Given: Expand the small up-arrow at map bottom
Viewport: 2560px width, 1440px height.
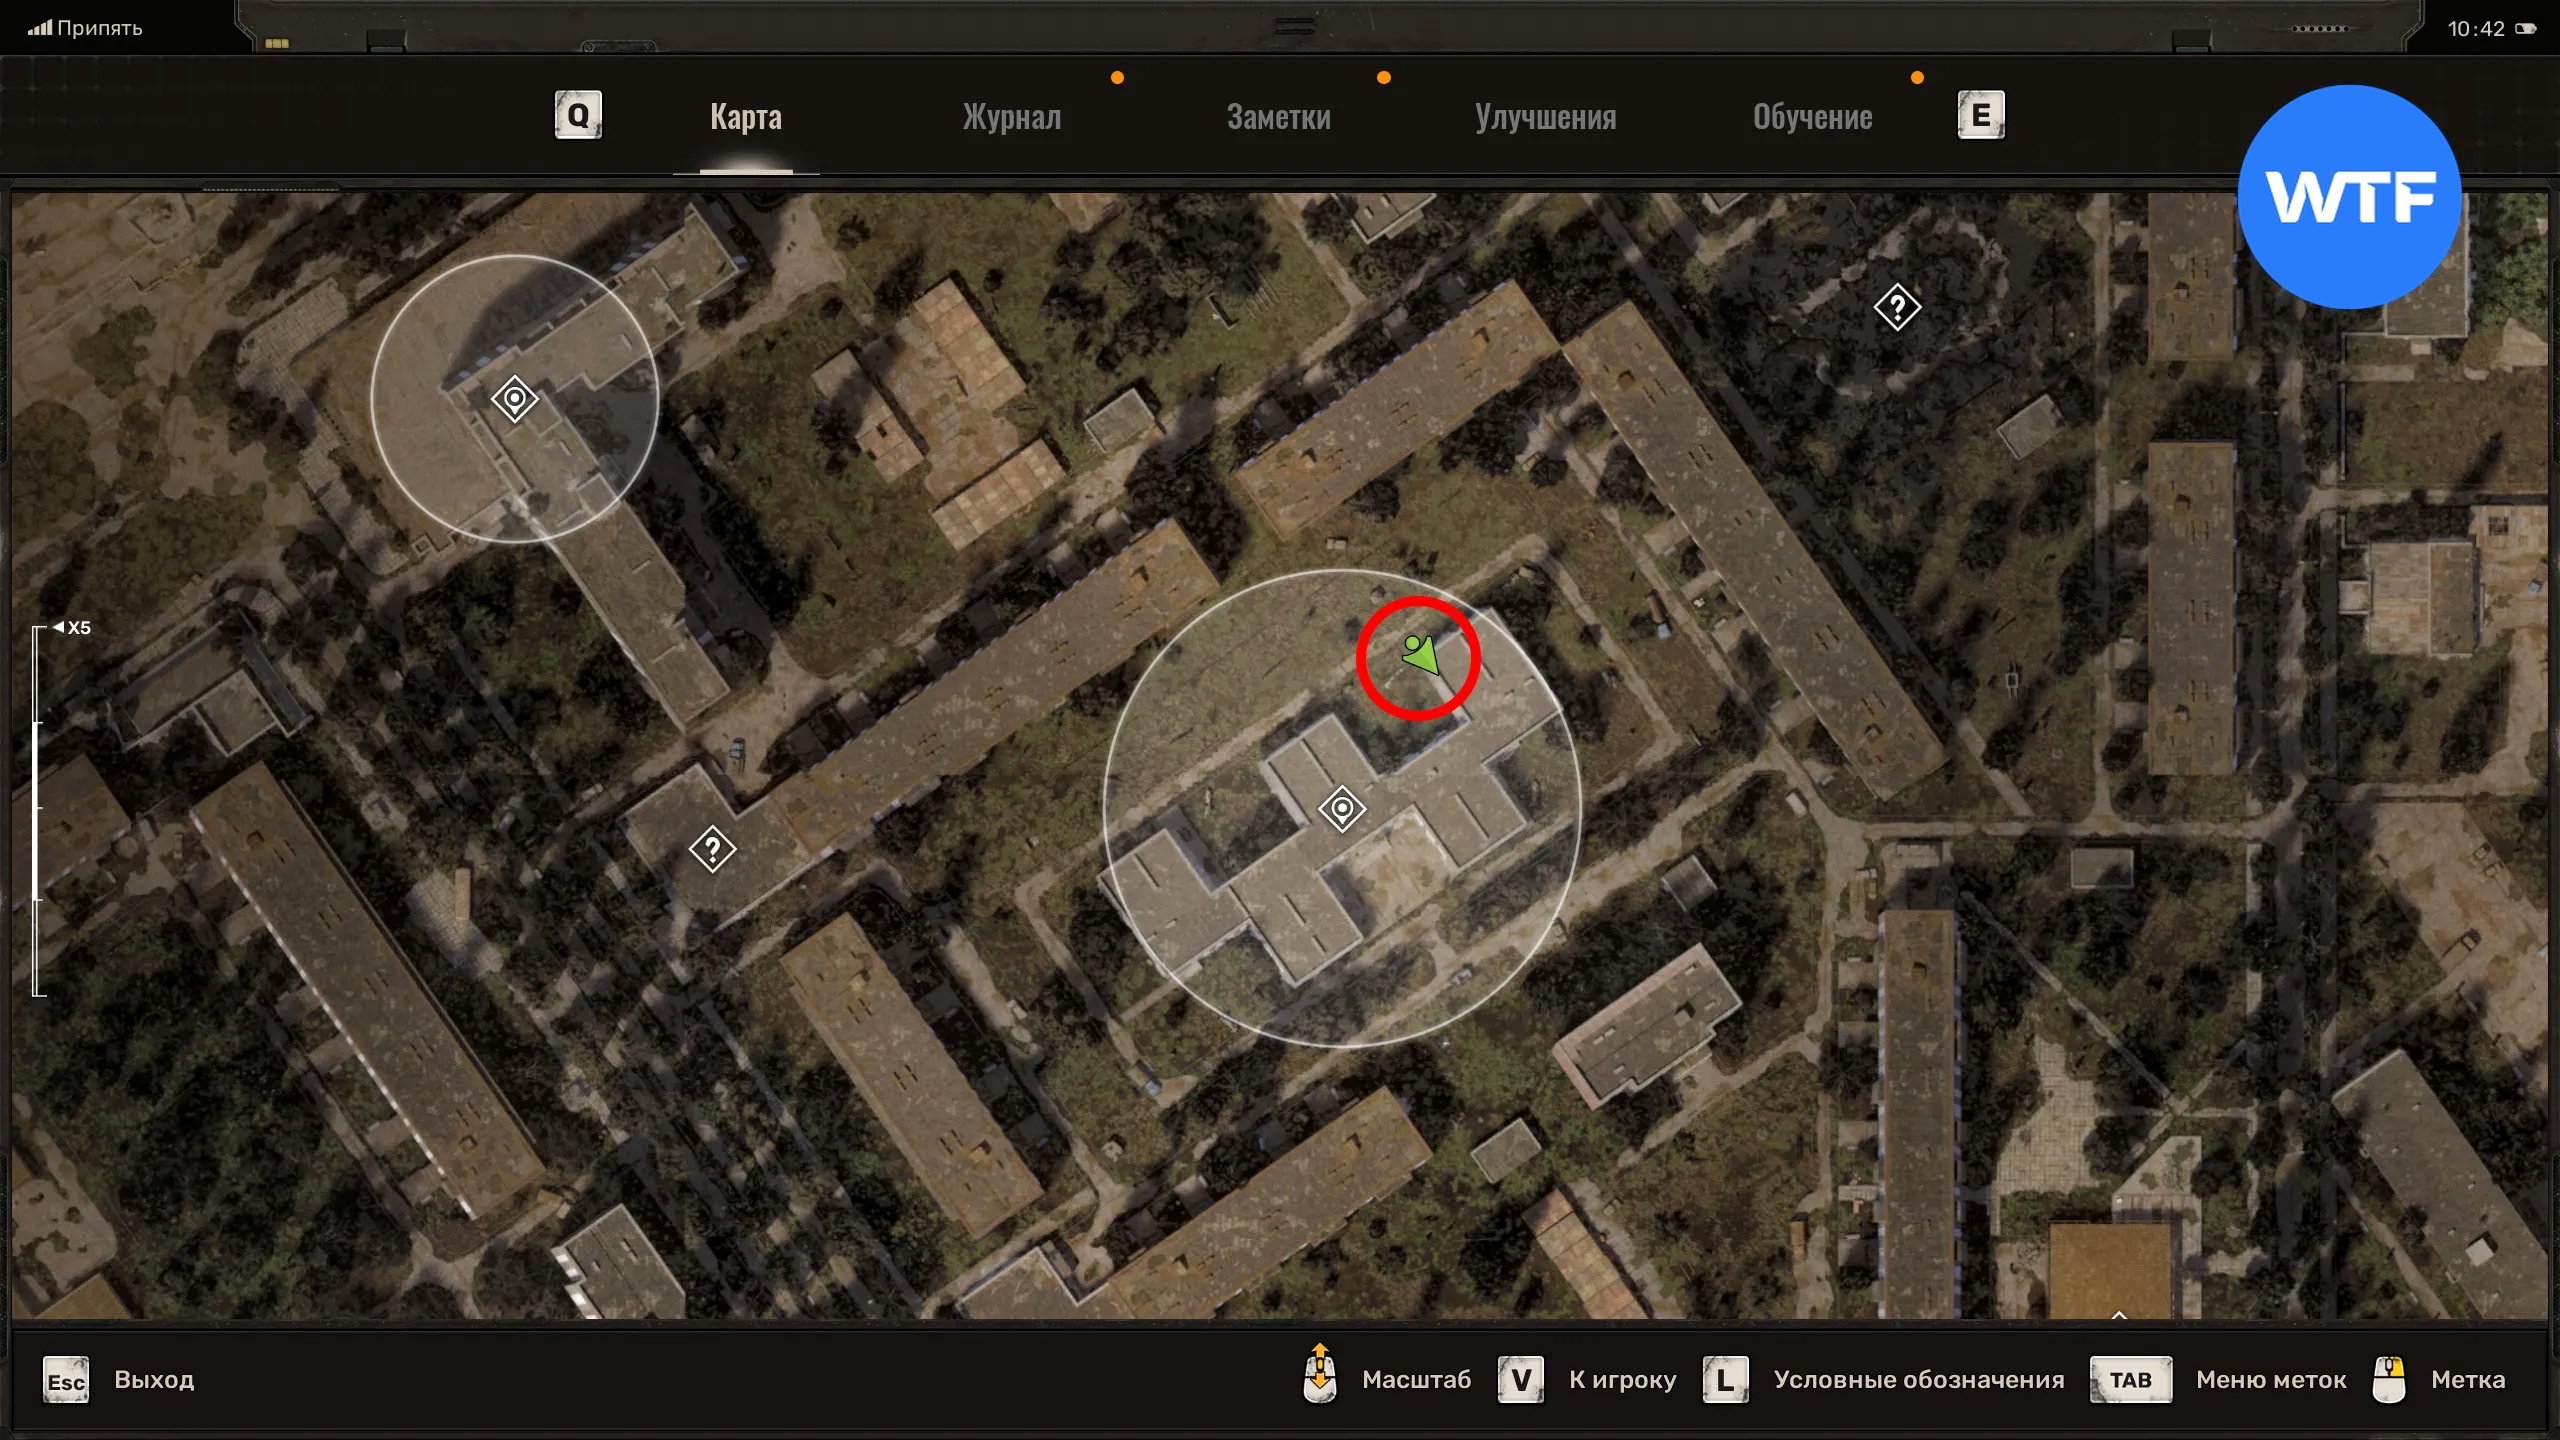Looking at the screenshot, I should point(2118,1315).
